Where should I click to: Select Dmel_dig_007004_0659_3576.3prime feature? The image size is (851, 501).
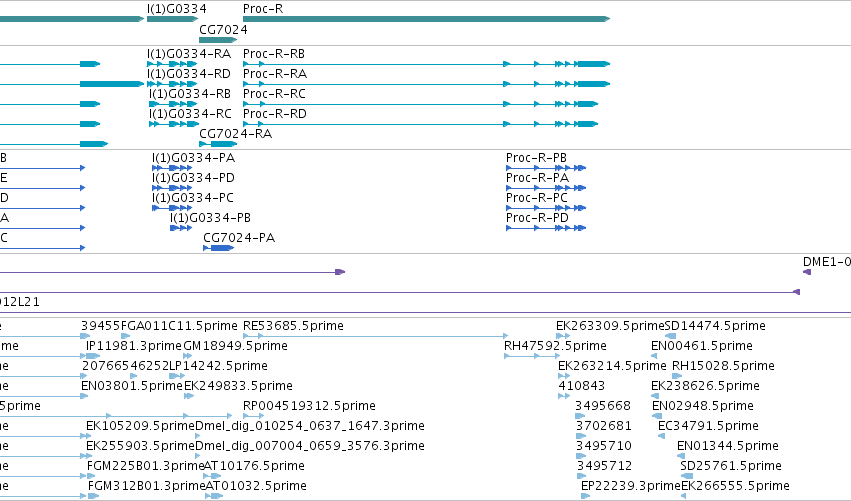310,447
